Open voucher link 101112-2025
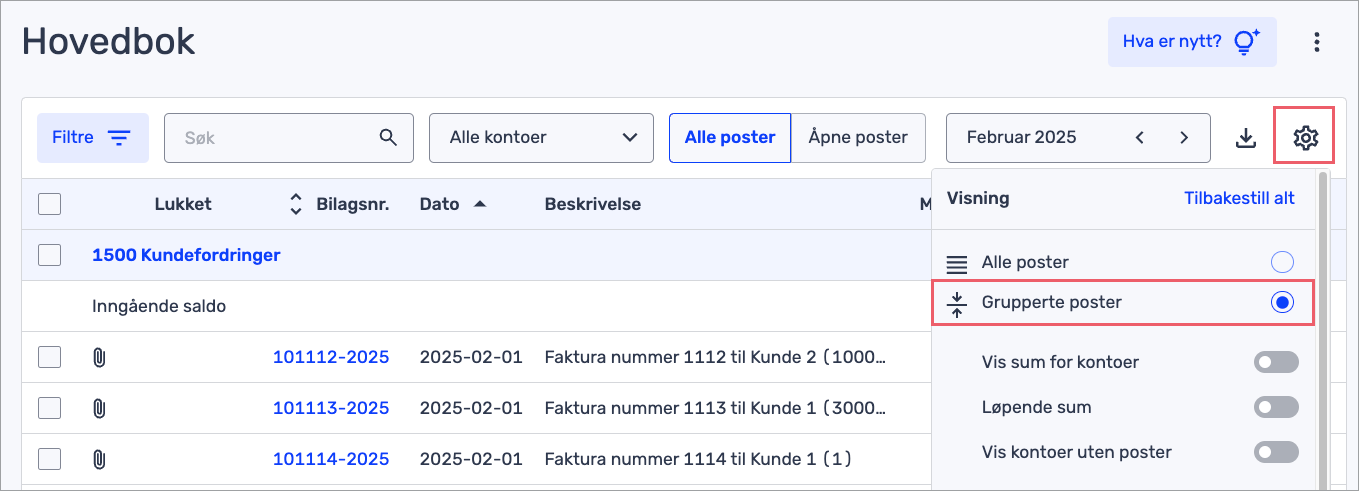Viewport: 1359px width, 491px height. coord(331,356)
